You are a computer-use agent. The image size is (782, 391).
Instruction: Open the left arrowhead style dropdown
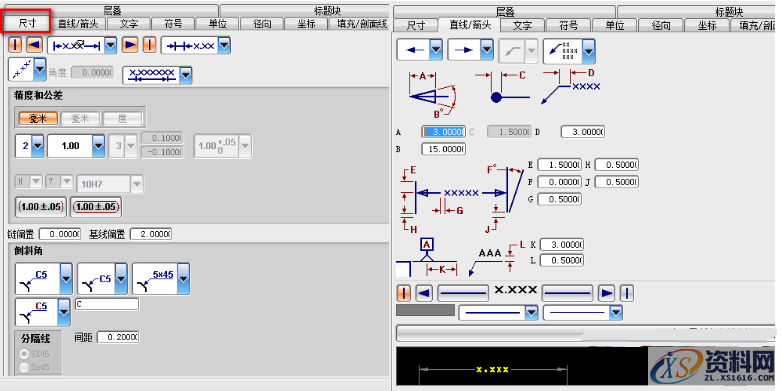(419, 50)
